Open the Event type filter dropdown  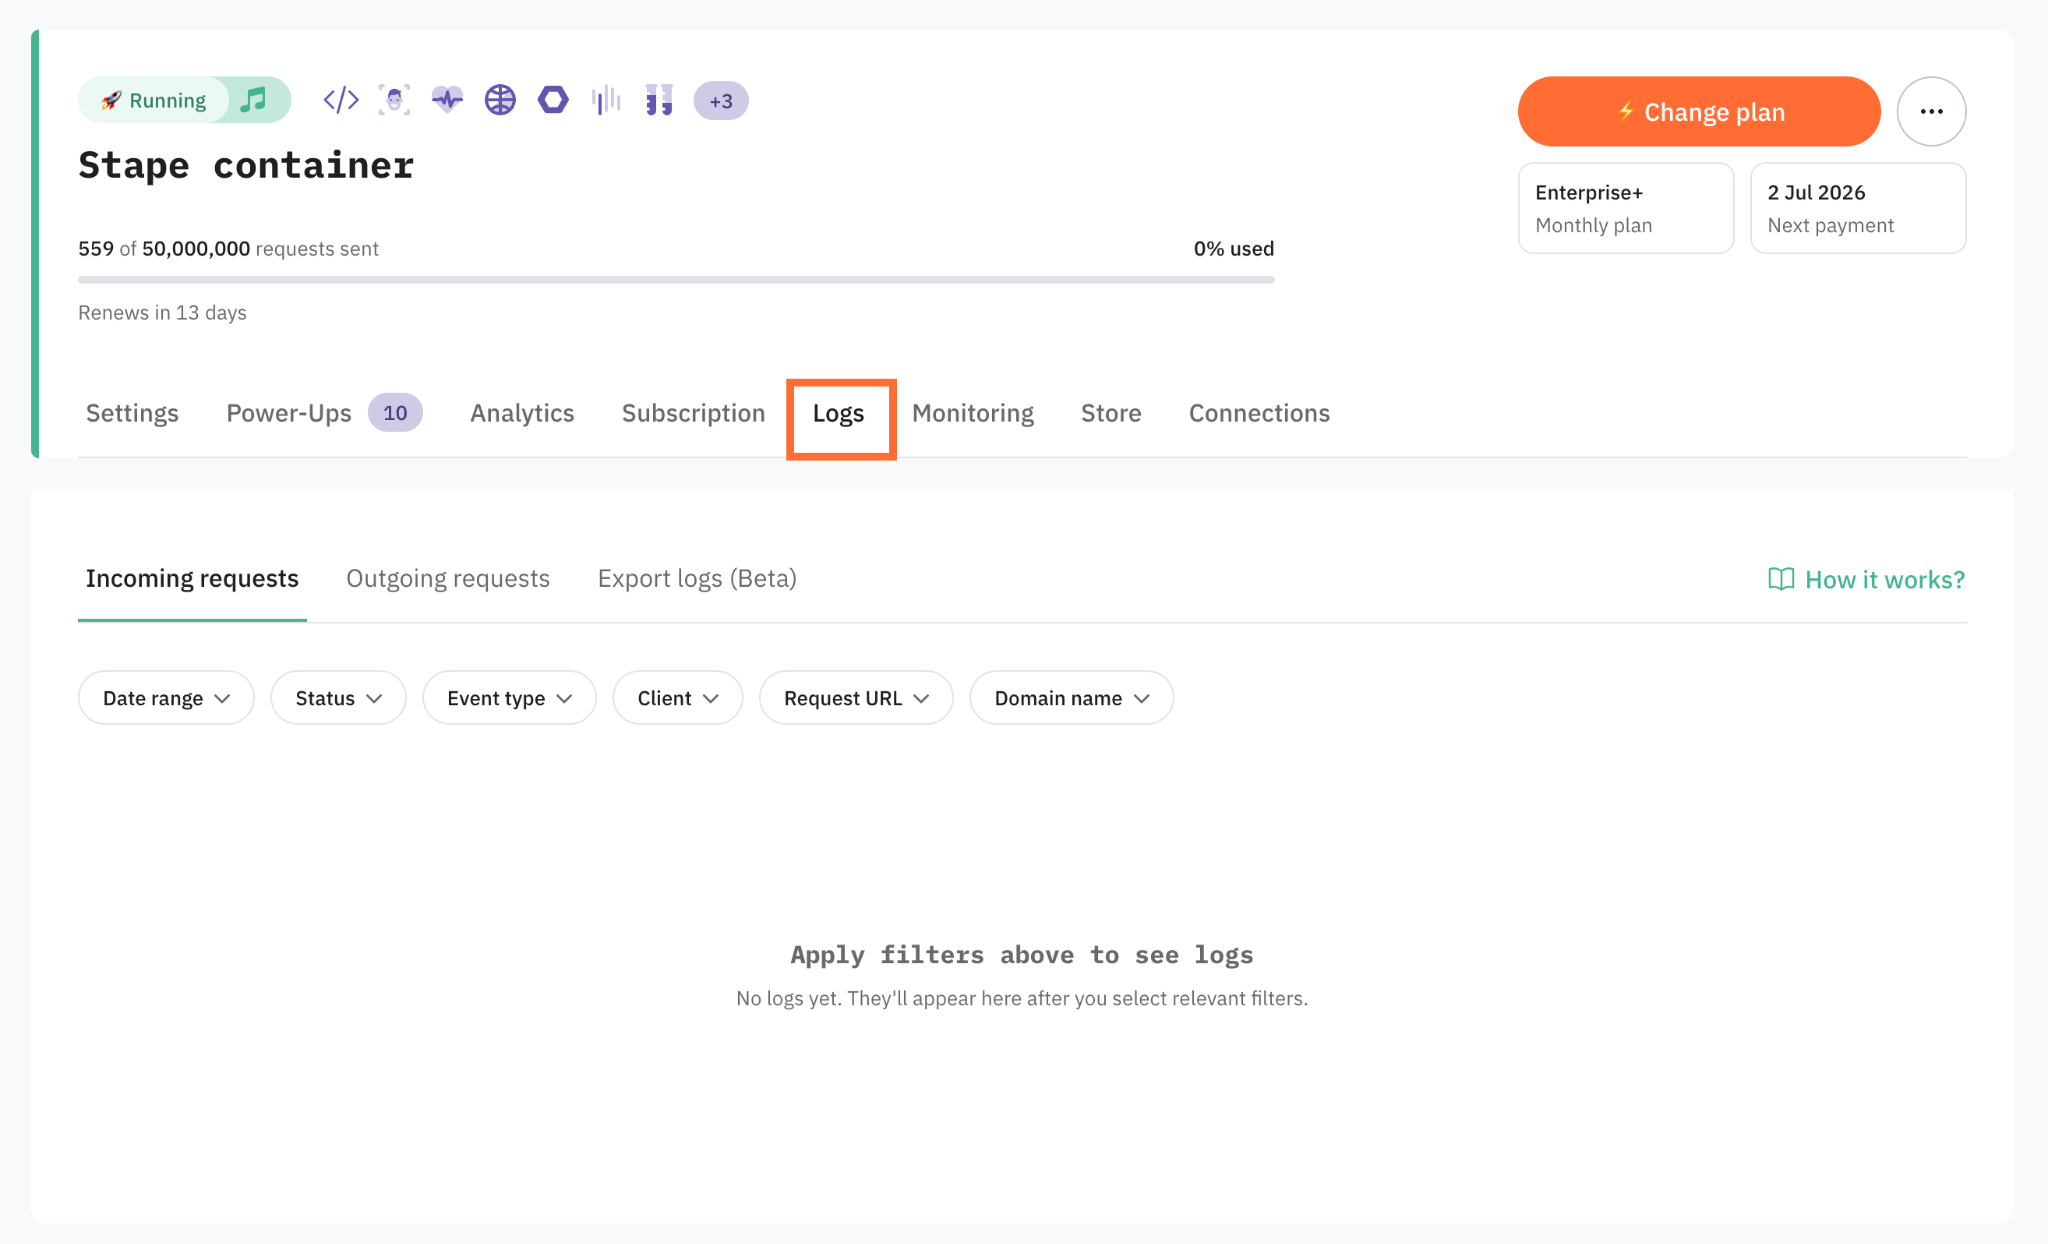coord(509,698)
